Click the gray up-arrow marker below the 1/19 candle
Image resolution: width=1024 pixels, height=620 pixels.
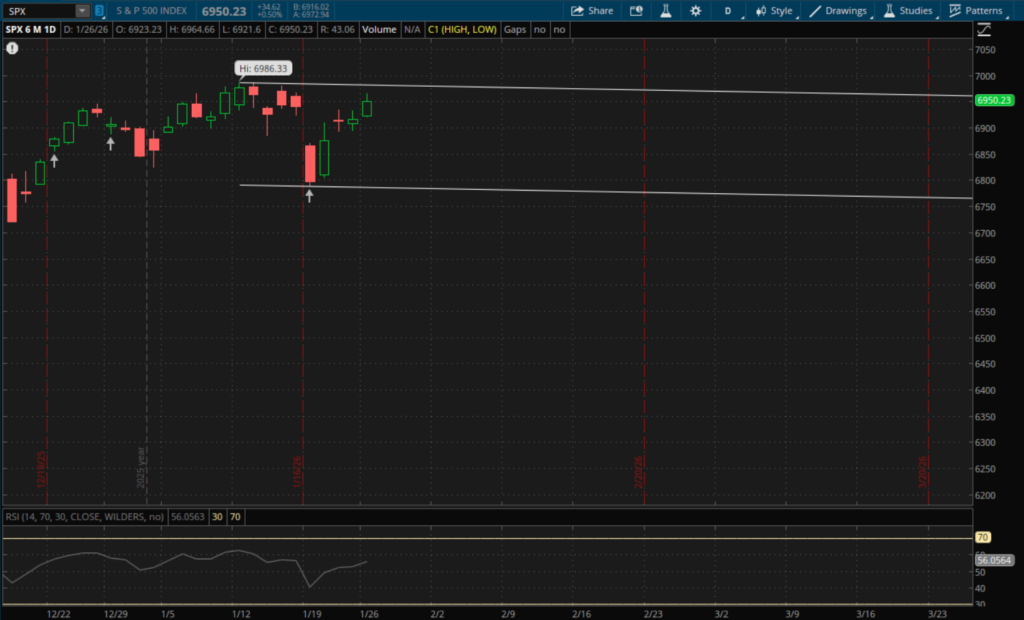[309, 197]
